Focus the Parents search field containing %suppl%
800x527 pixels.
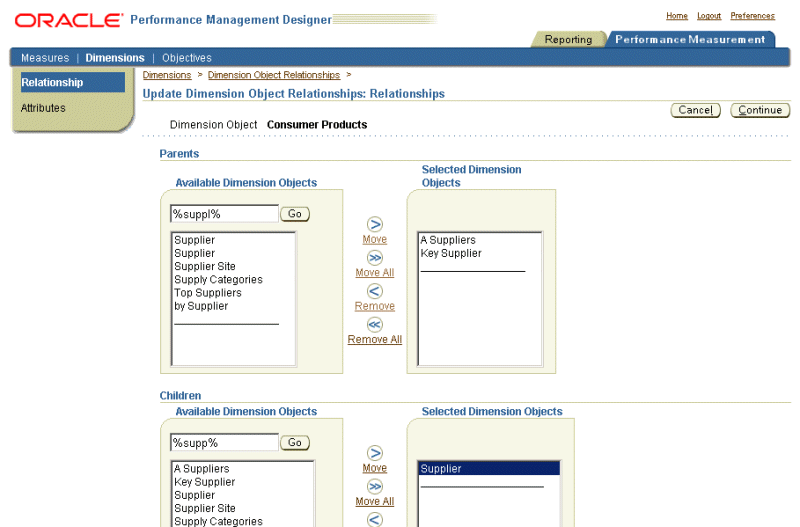(224, 214)
